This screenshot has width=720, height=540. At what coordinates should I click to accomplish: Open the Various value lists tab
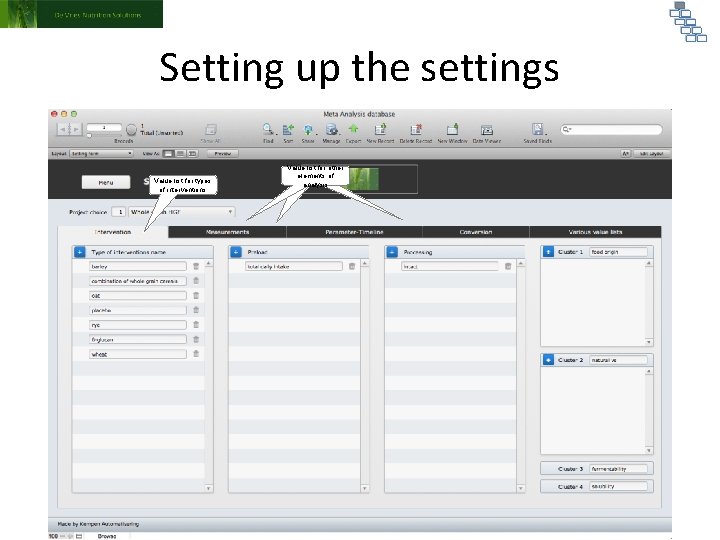pyautogui.click(x=595, y=232)
